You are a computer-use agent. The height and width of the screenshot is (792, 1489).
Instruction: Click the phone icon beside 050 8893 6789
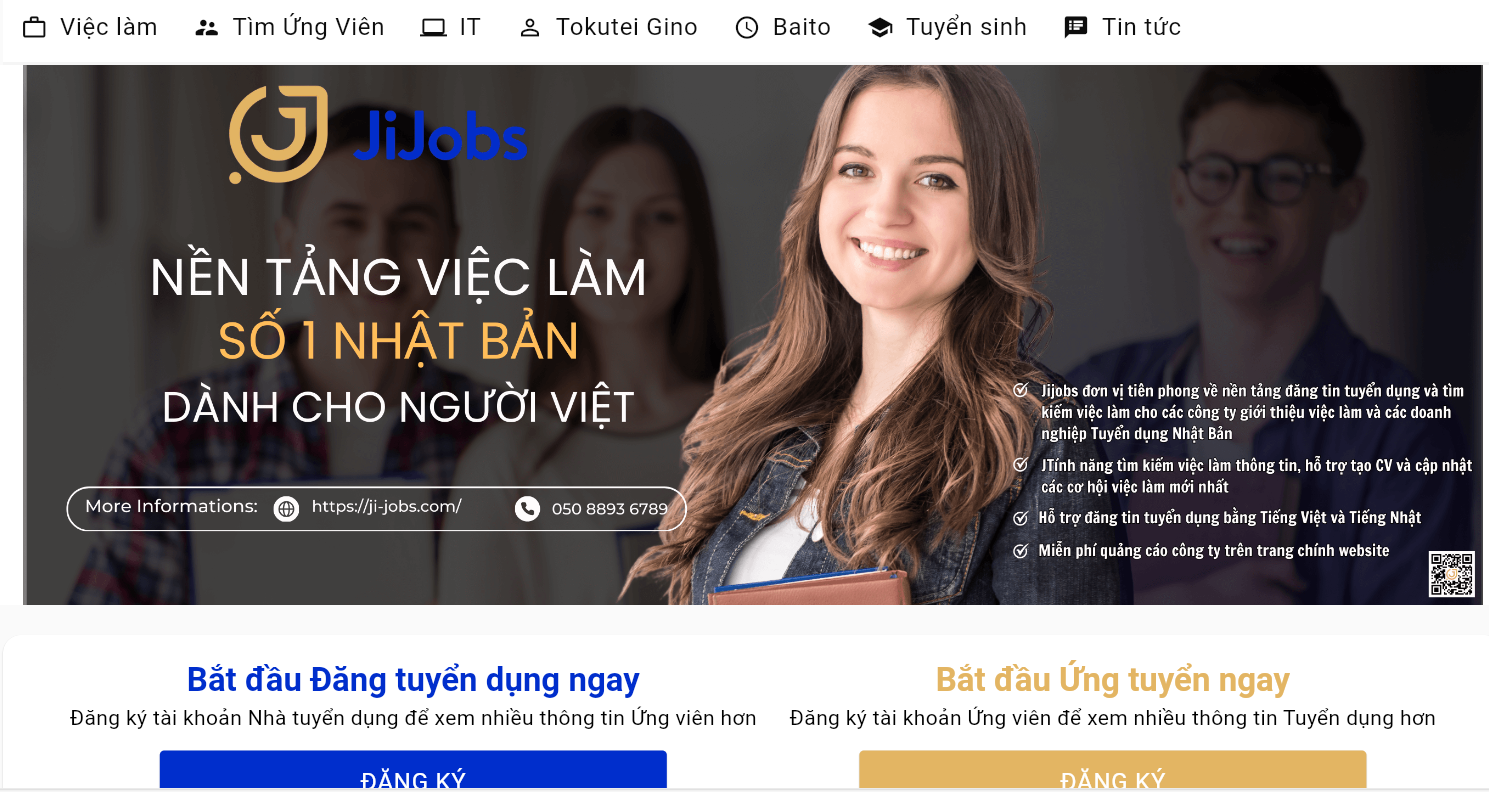point(527,509)
